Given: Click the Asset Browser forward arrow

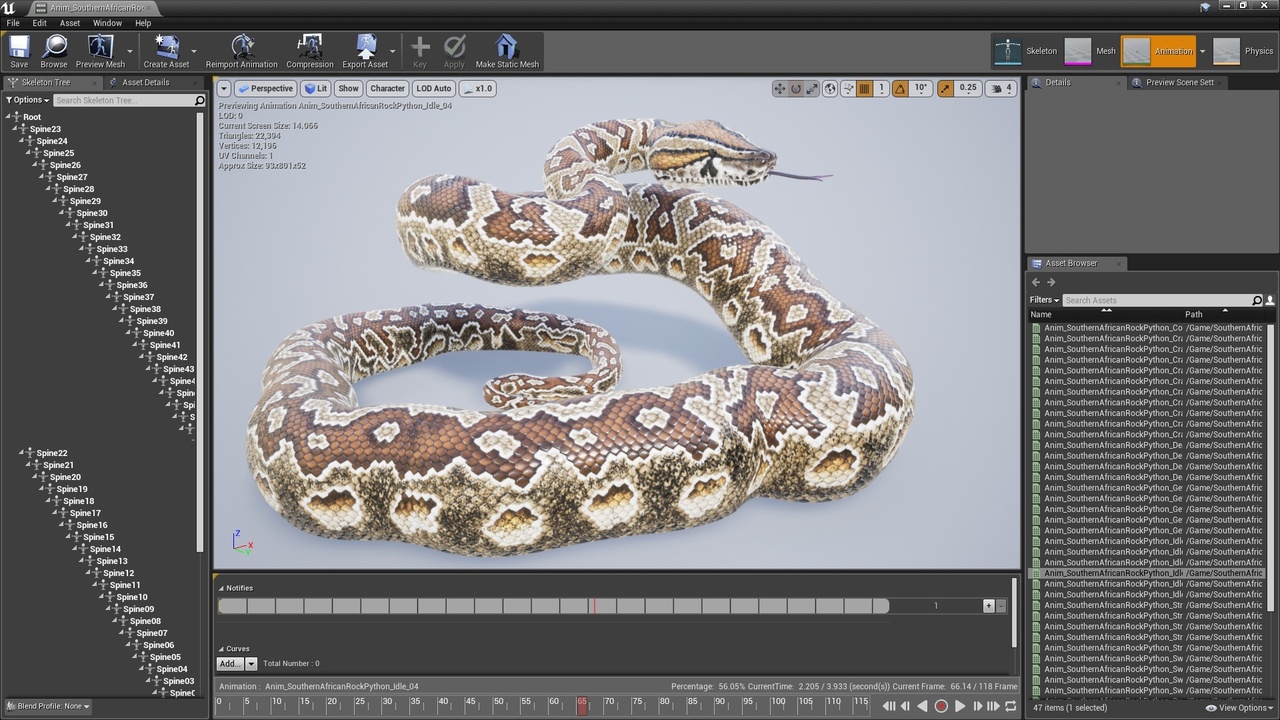Looking at the screenshot, I should (x=1051, y=282).
